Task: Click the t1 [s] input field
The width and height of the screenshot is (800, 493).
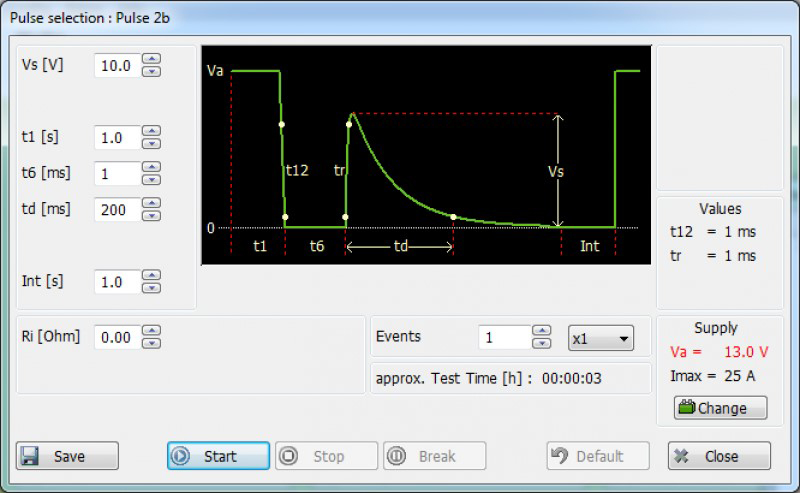Action: point(117,137)
